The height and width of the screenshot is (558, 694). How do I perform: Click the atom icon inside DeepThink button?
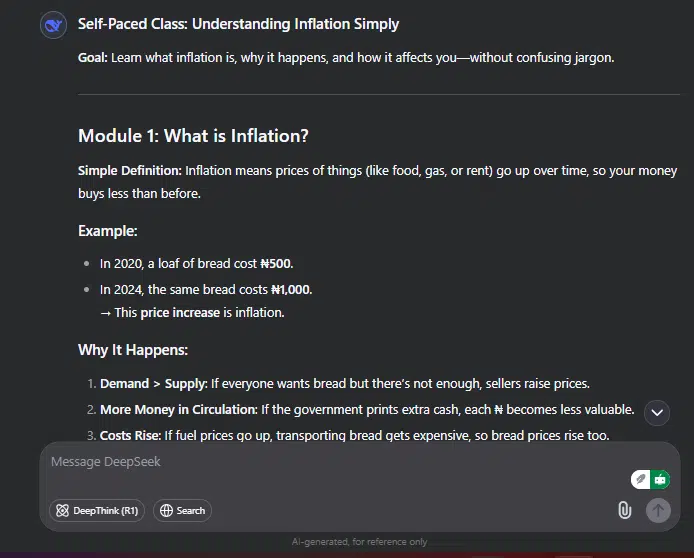62,511
